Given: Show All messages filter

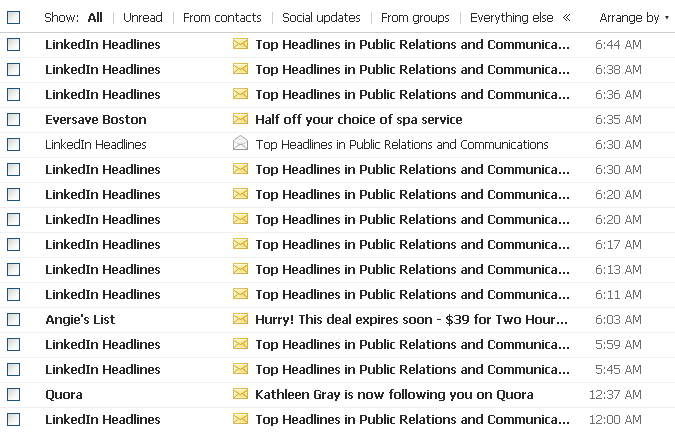Looking at the screenshot, I should (x=95, y=18).
